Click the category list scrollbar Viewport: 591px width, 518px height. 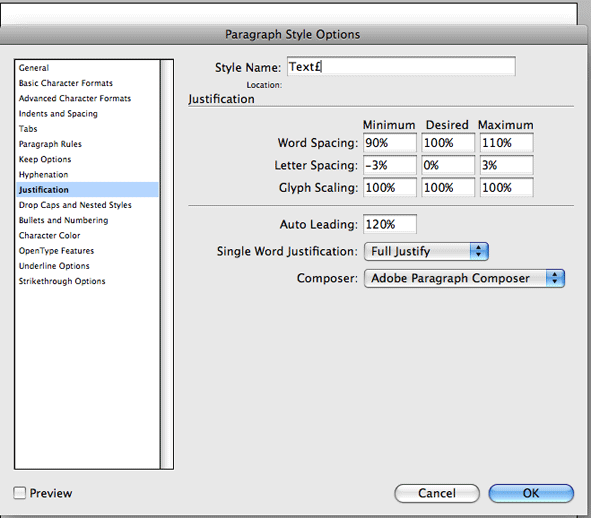[166, 264]
